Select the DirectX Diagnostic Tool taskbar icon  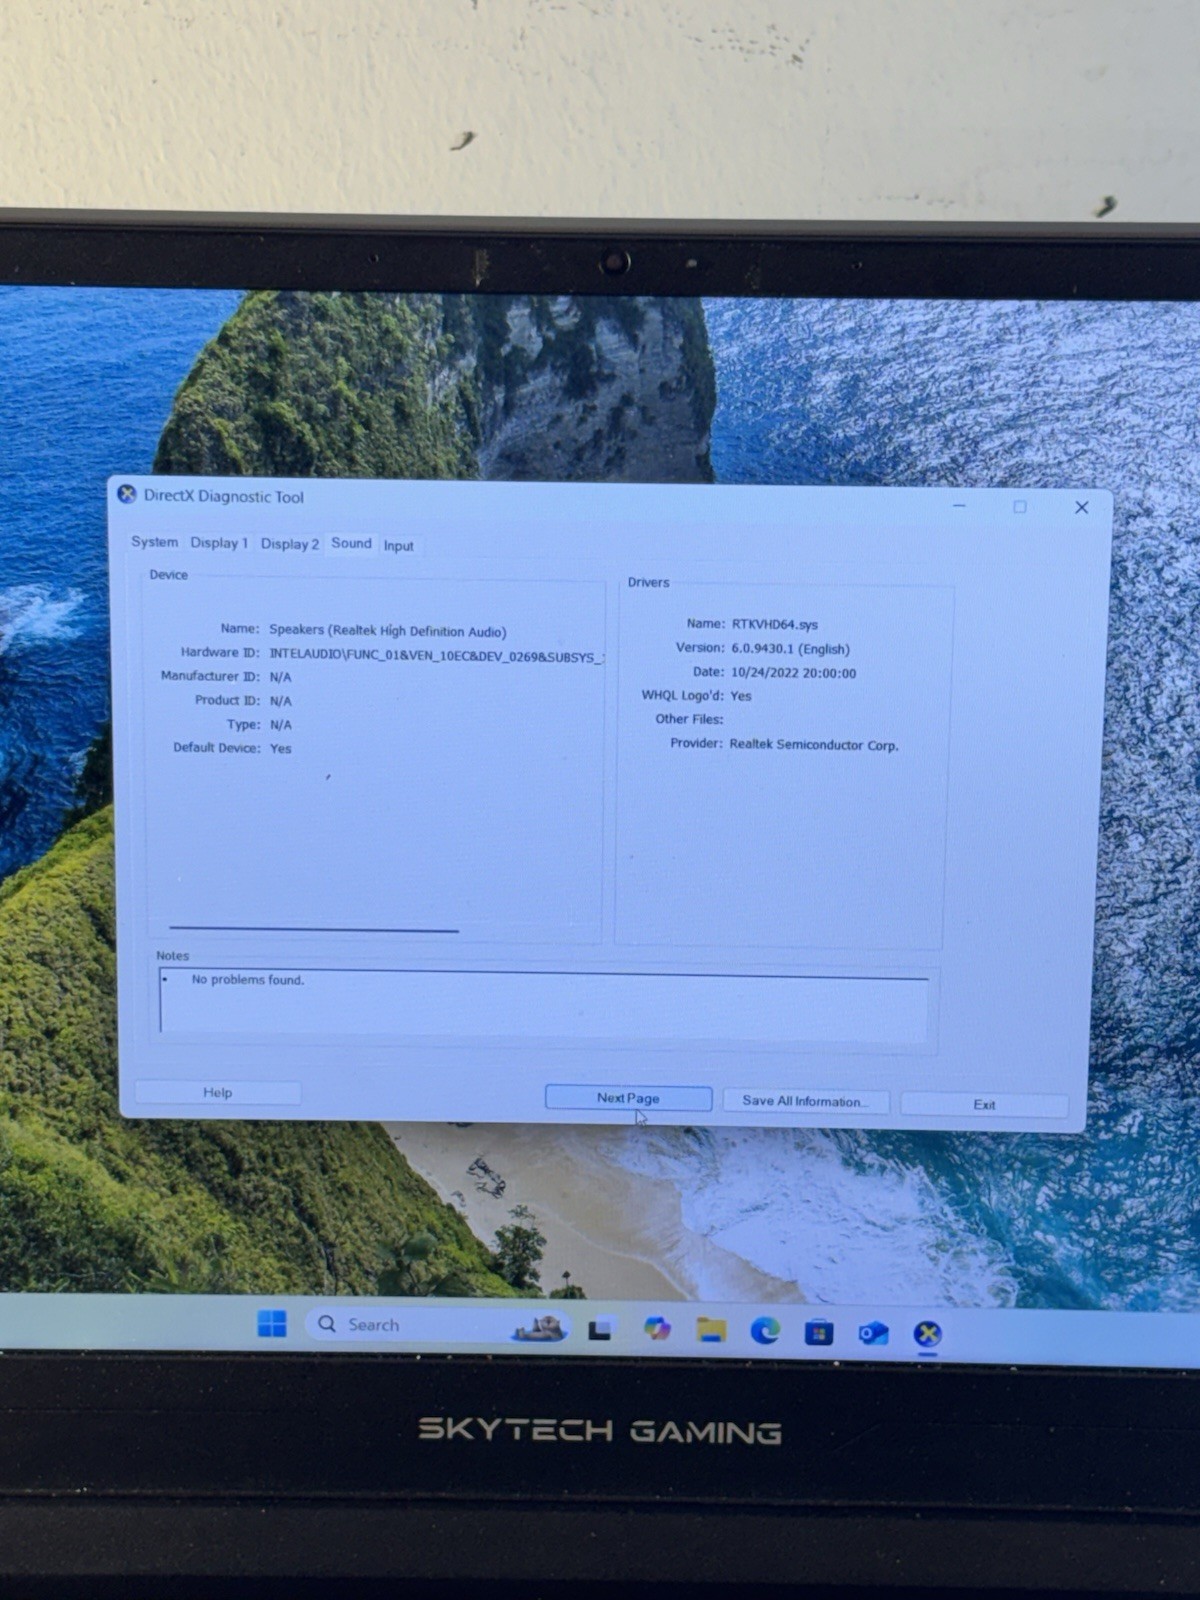pos(928,1334)
